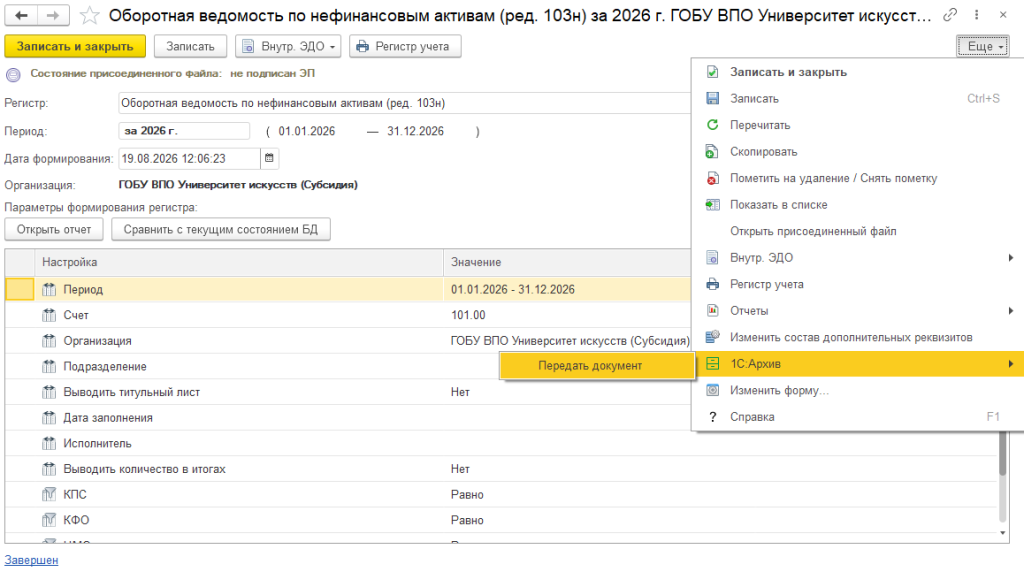
Task: Copy link to document icon
Action: pyautogui.click(x=950, y=14)
